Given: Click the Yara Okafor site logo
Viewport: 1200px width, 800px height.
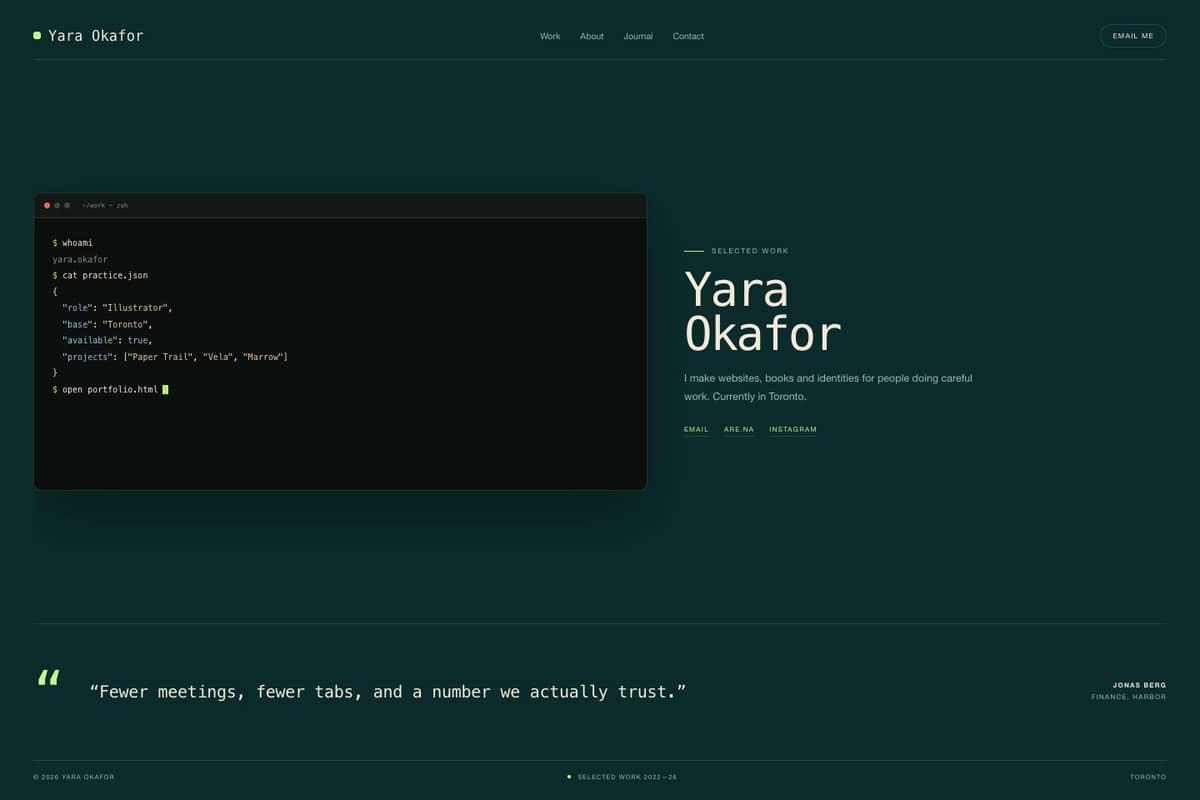Looking at the screenshot, I should (88, 36).
